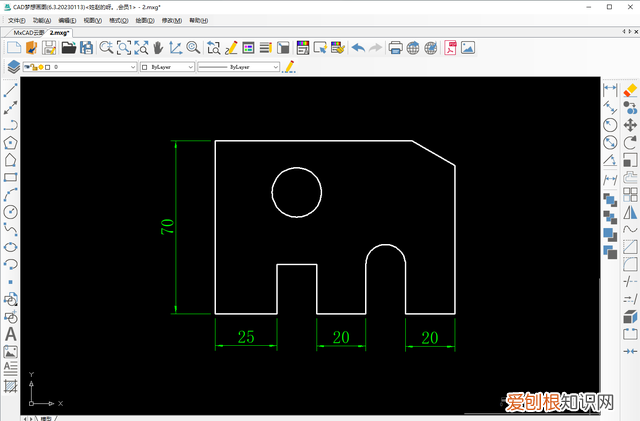
Task: Select the Eraser tool in right toolbar
Action: [x=630, y=90]
